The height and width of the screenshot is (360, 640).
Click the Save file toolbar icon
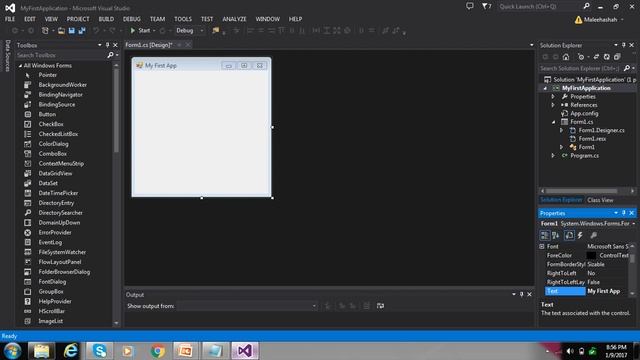click(72, 31)
